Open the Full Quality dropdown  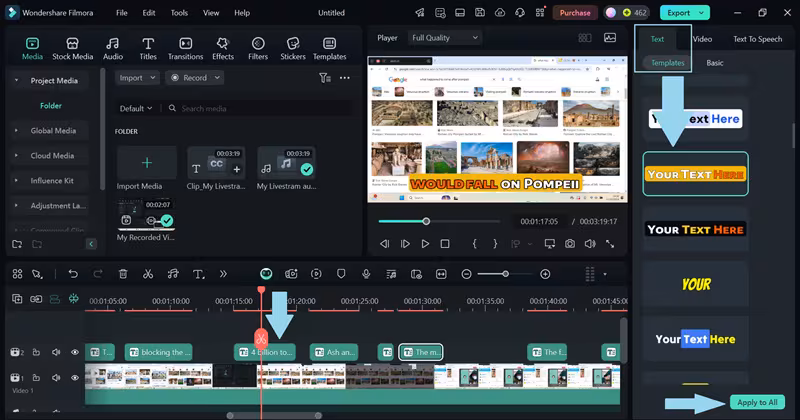pyautogui.click(x=445, y=38)
